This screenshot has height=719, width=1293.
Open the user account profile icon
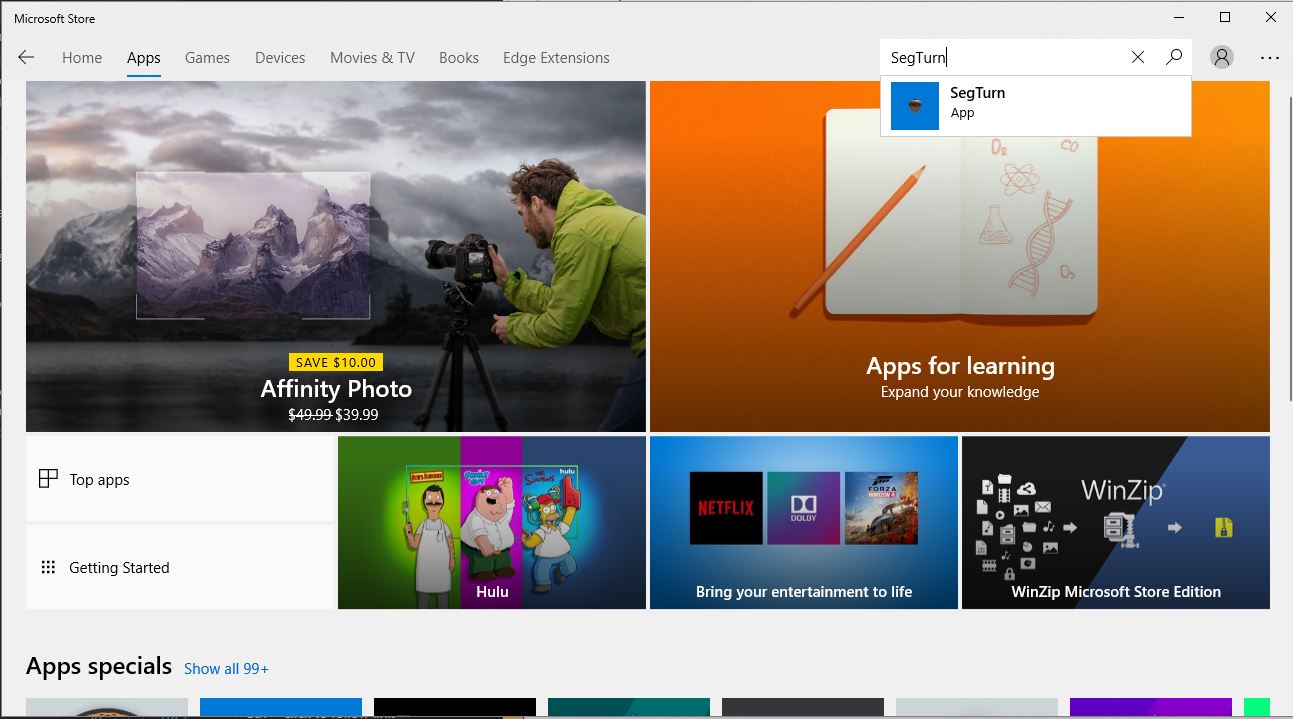[x=1222, y=58]
